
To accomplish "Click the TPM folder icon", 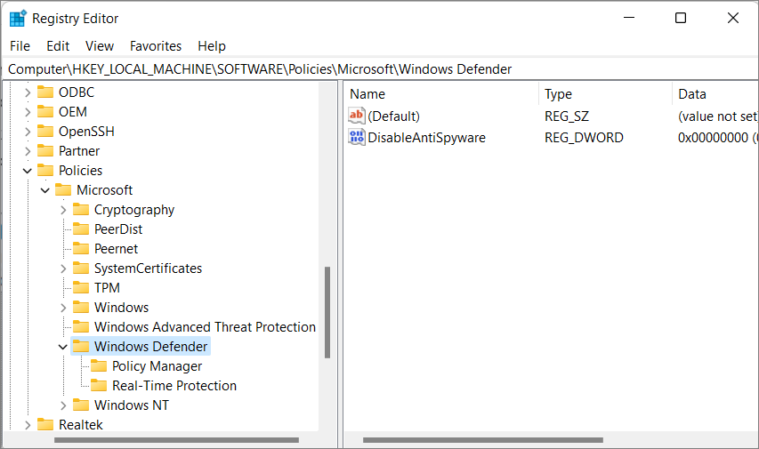I will [x=81, y=288].
